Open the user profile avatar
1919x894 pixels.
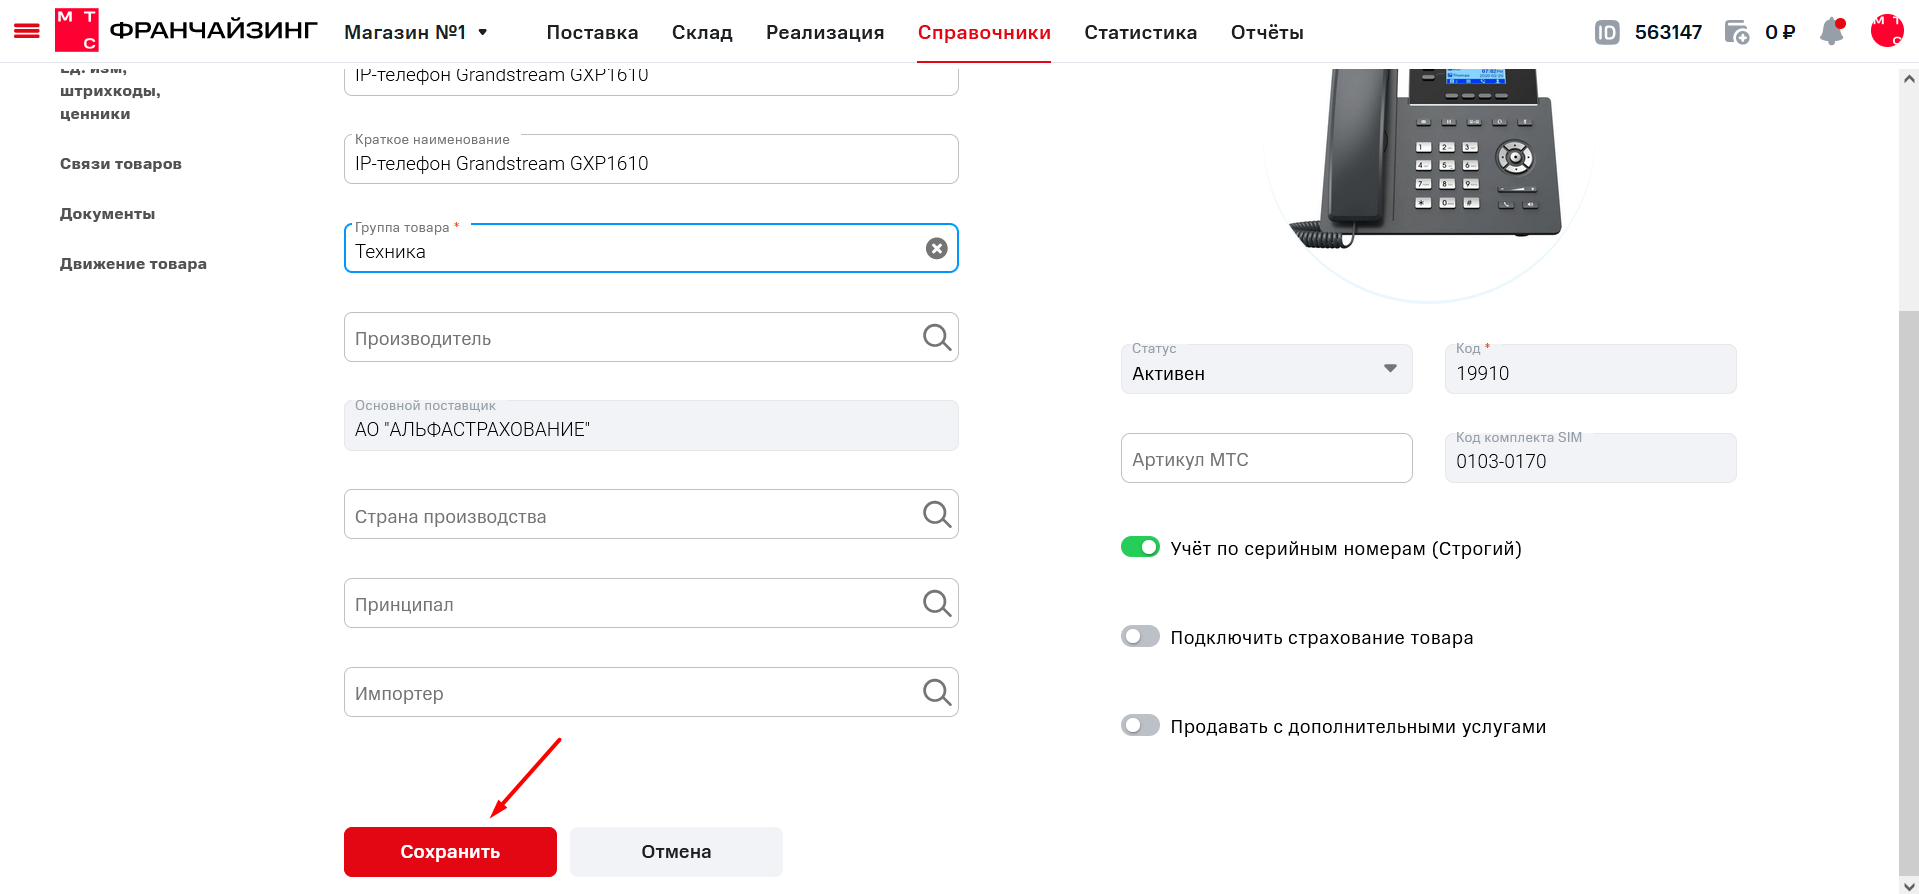coord(1887,31)
